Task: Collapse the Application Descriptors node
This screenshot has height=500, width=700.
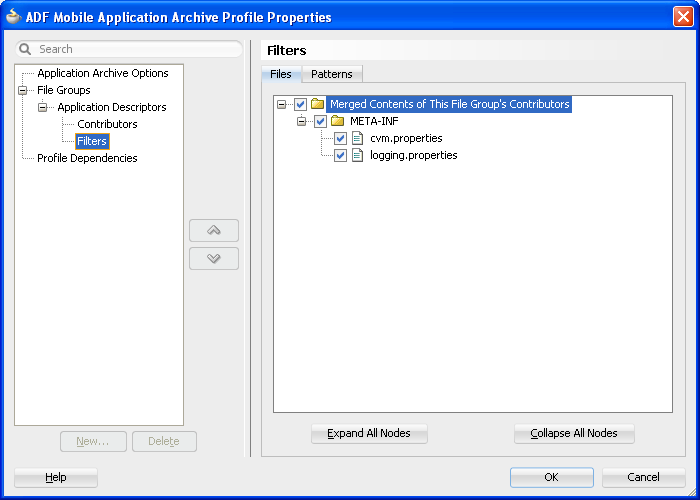Action: click(42, 108)
